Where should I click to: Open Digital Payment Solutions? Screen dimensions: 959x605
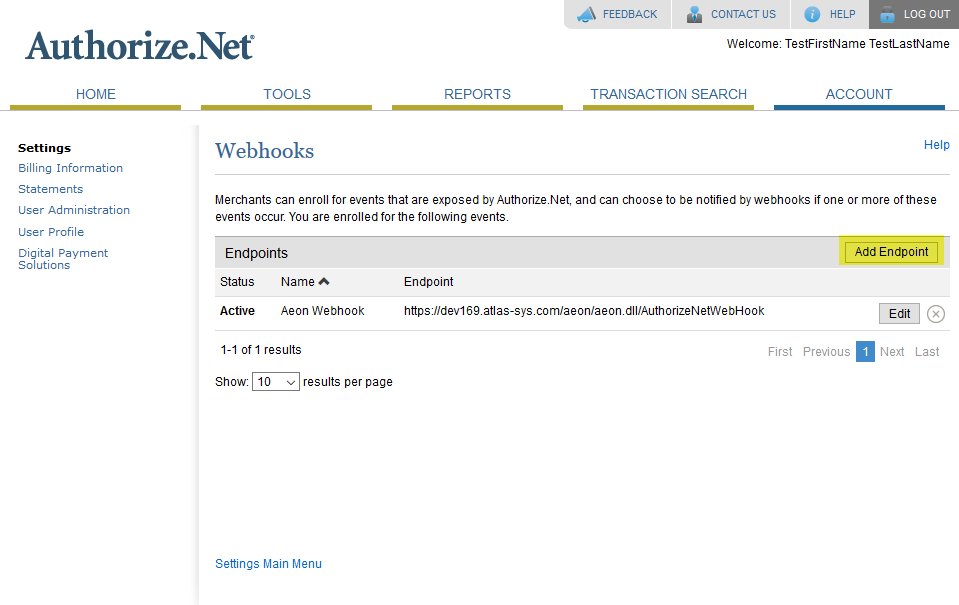(x=63, y=258)
